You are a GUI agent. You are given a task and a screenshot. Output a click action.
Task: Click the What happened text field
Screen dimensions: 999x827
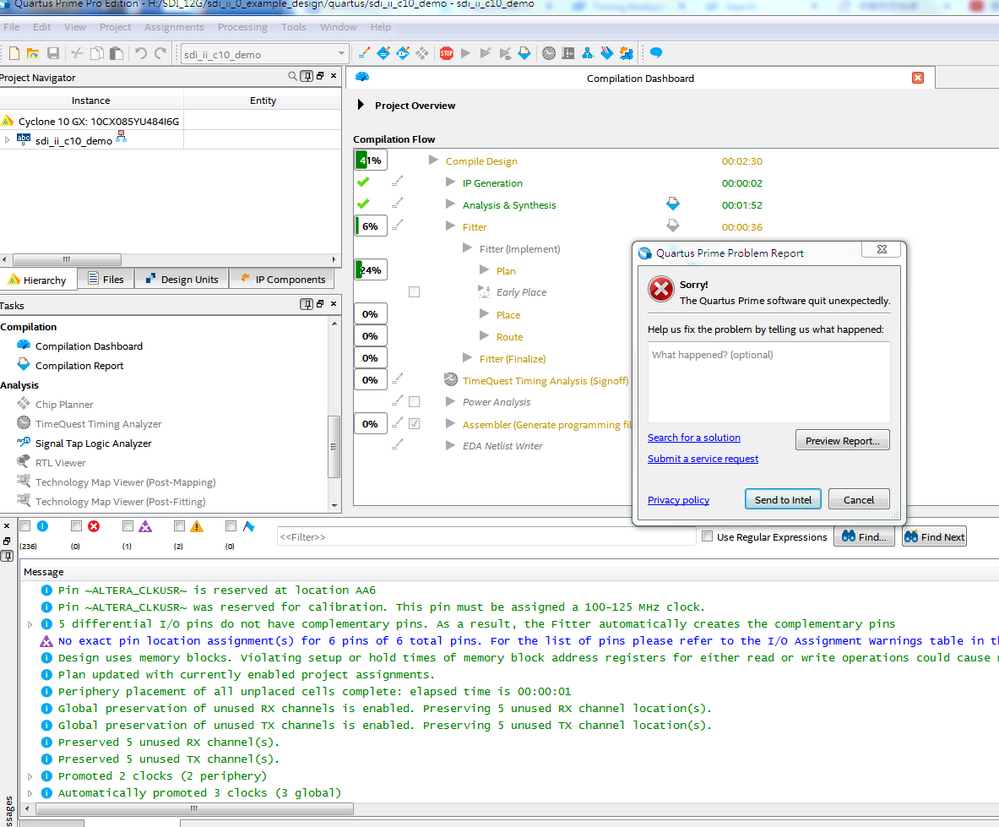coord(768,382)
